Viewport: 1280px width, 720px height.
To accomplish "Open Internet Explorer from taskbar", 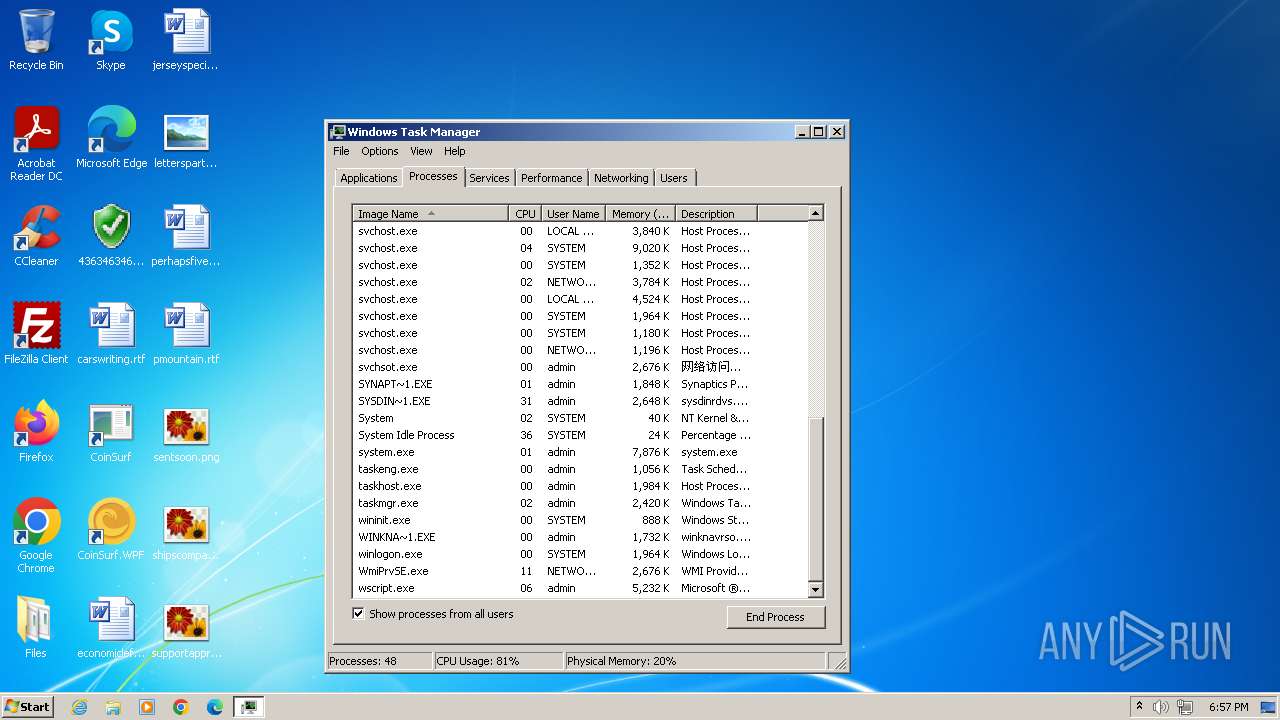I will click(79, 707).
